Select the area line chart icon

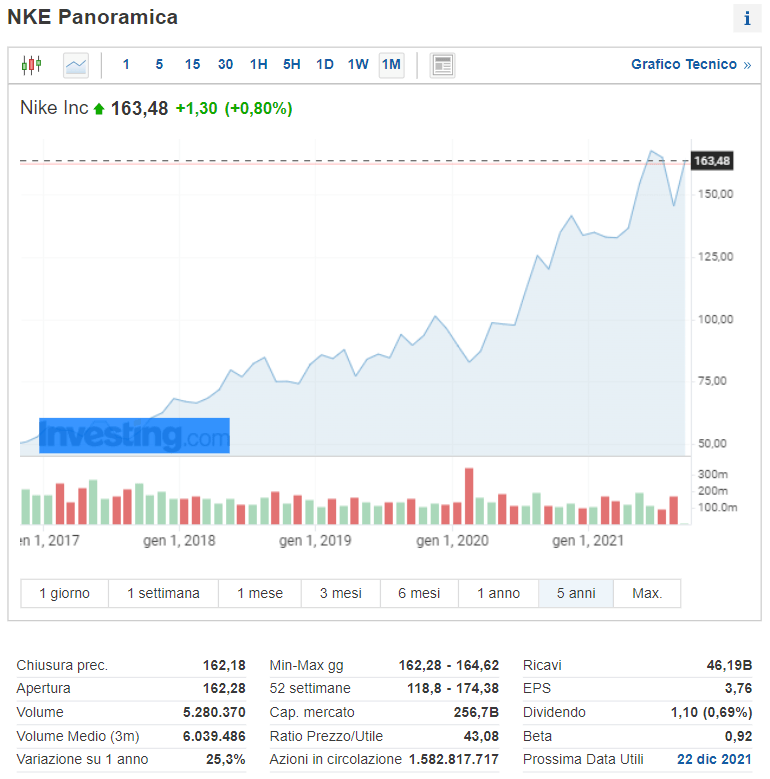coord(76,65)
